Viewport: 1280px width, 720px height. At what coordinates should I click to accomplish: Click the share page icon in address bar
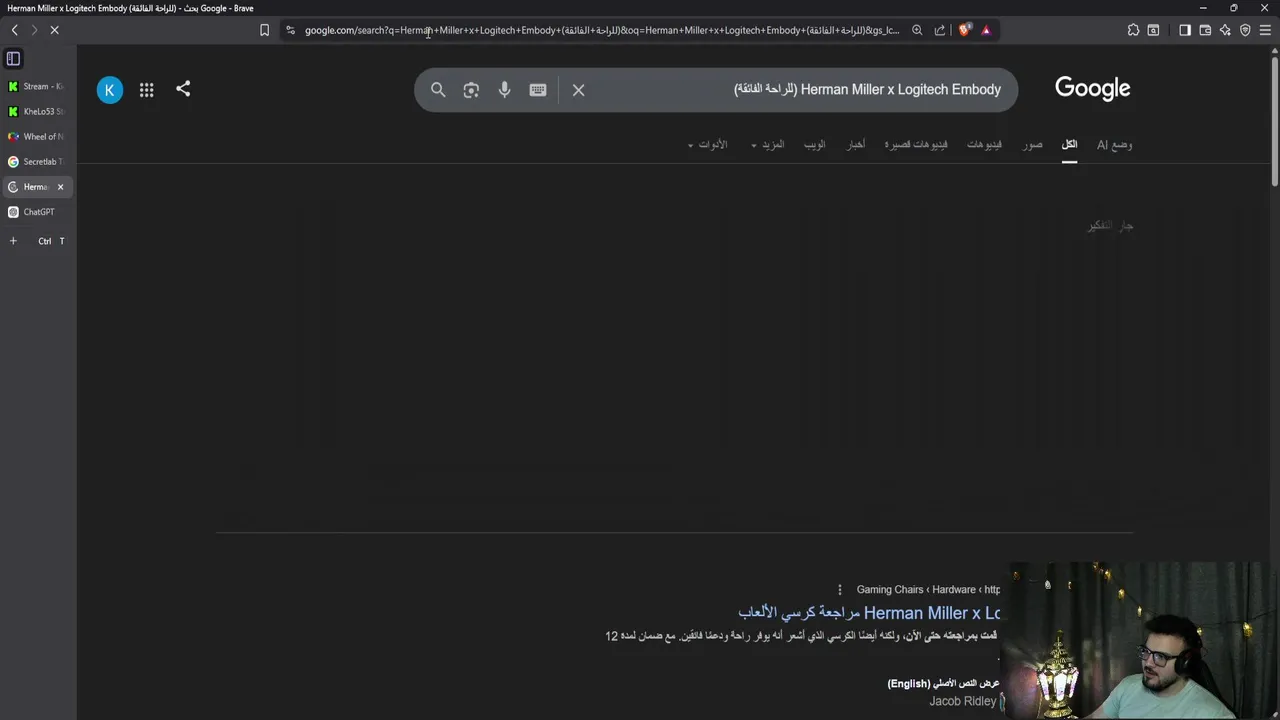(x=940, y=30)
